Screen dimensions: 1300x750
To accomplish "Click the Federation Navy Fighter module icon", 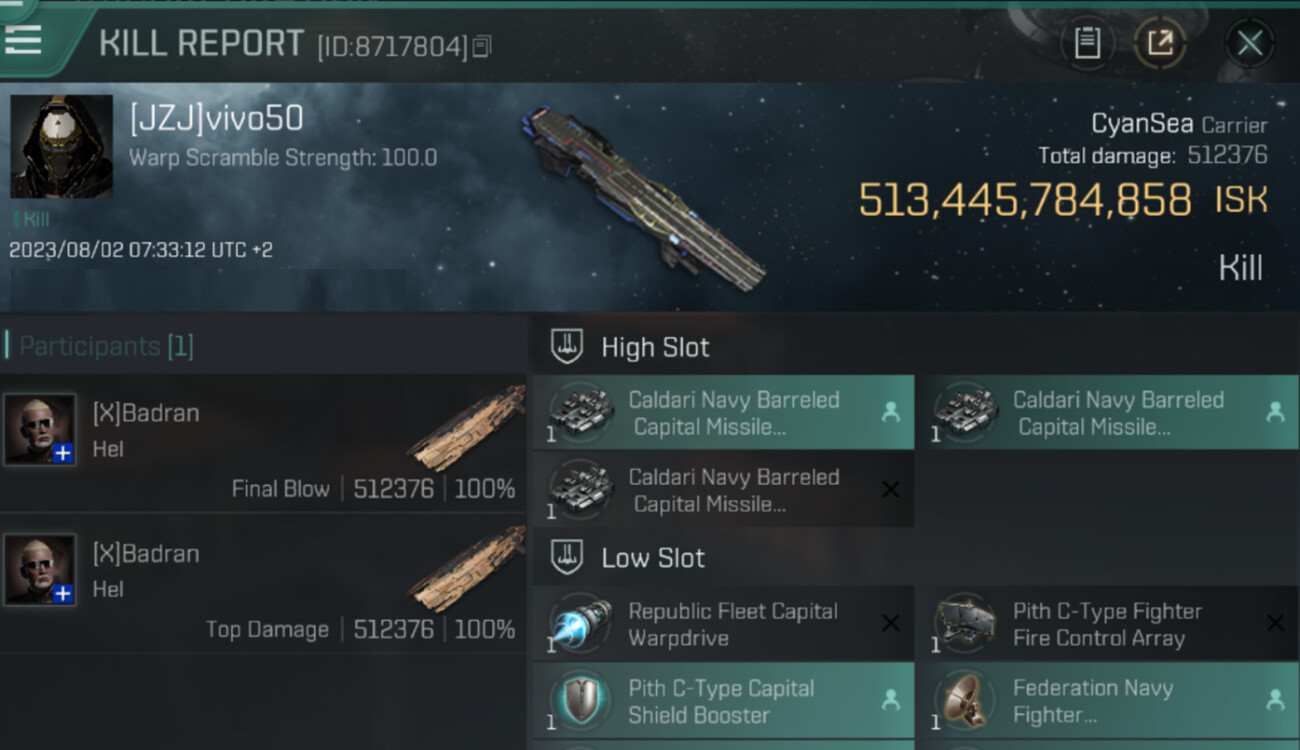I will point(964,701).
